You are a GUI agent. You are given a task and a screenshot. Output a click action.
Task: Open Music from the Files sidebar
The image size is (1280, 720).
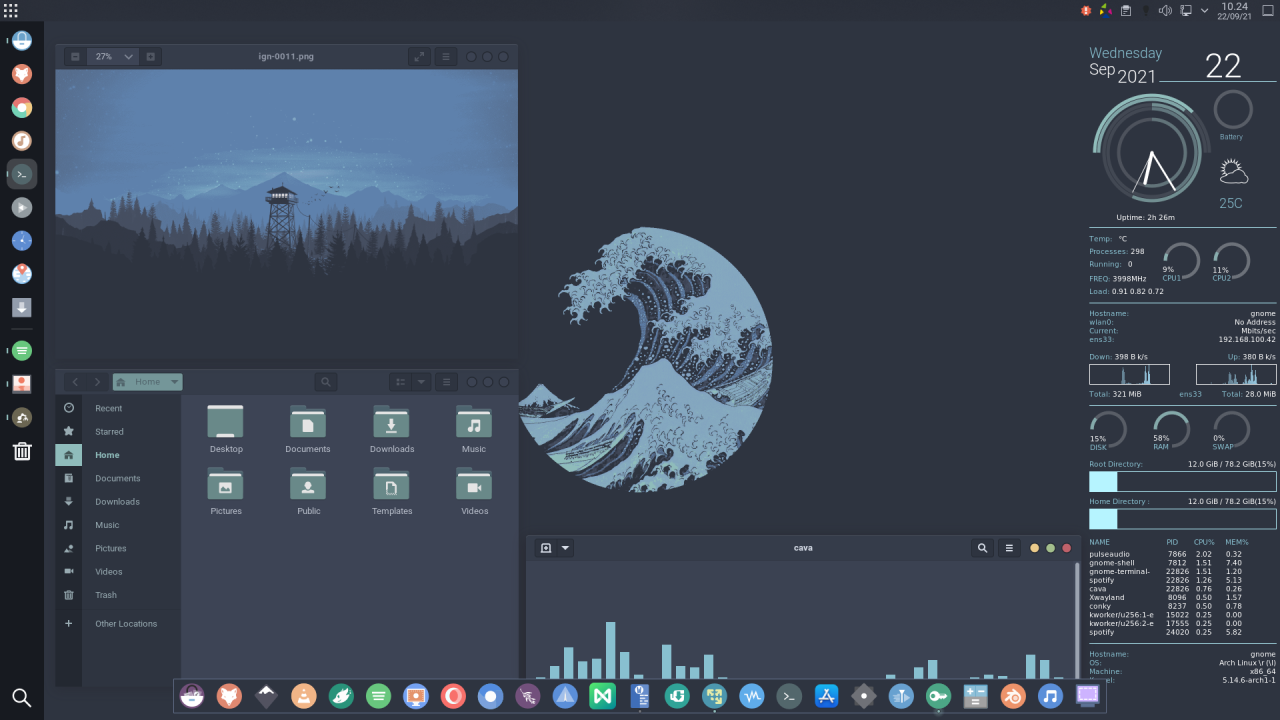click(118, 525)
